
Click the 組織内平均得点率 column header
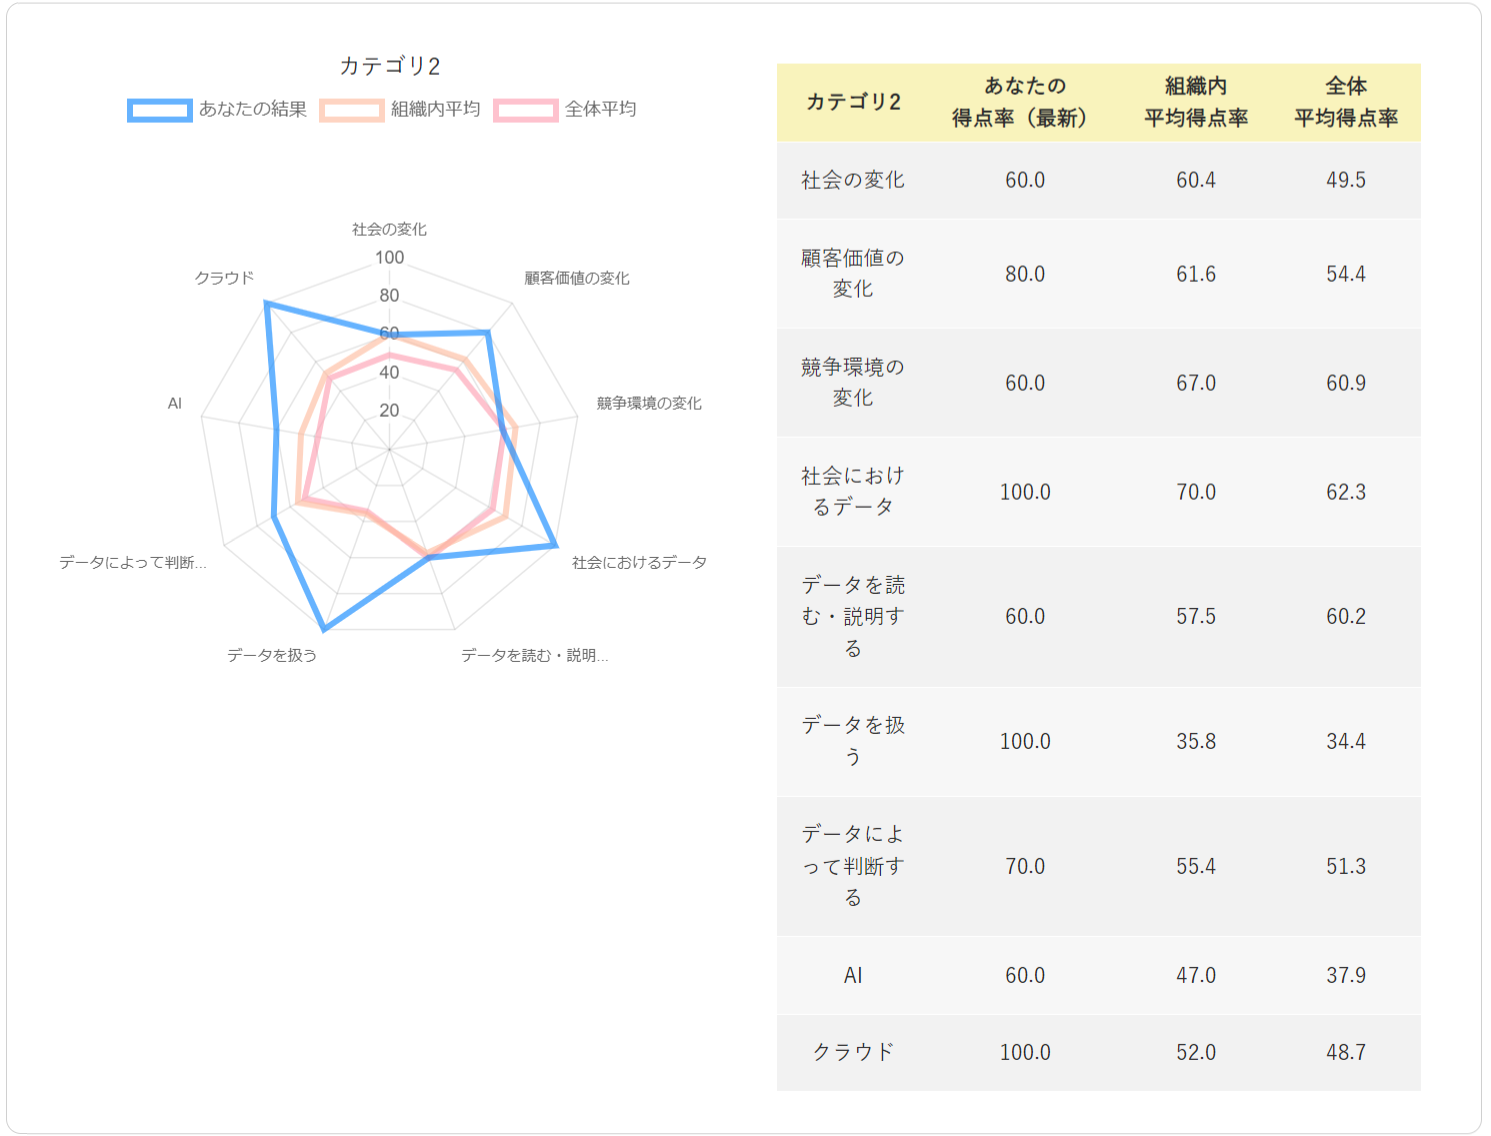(x=1196, y=102)
